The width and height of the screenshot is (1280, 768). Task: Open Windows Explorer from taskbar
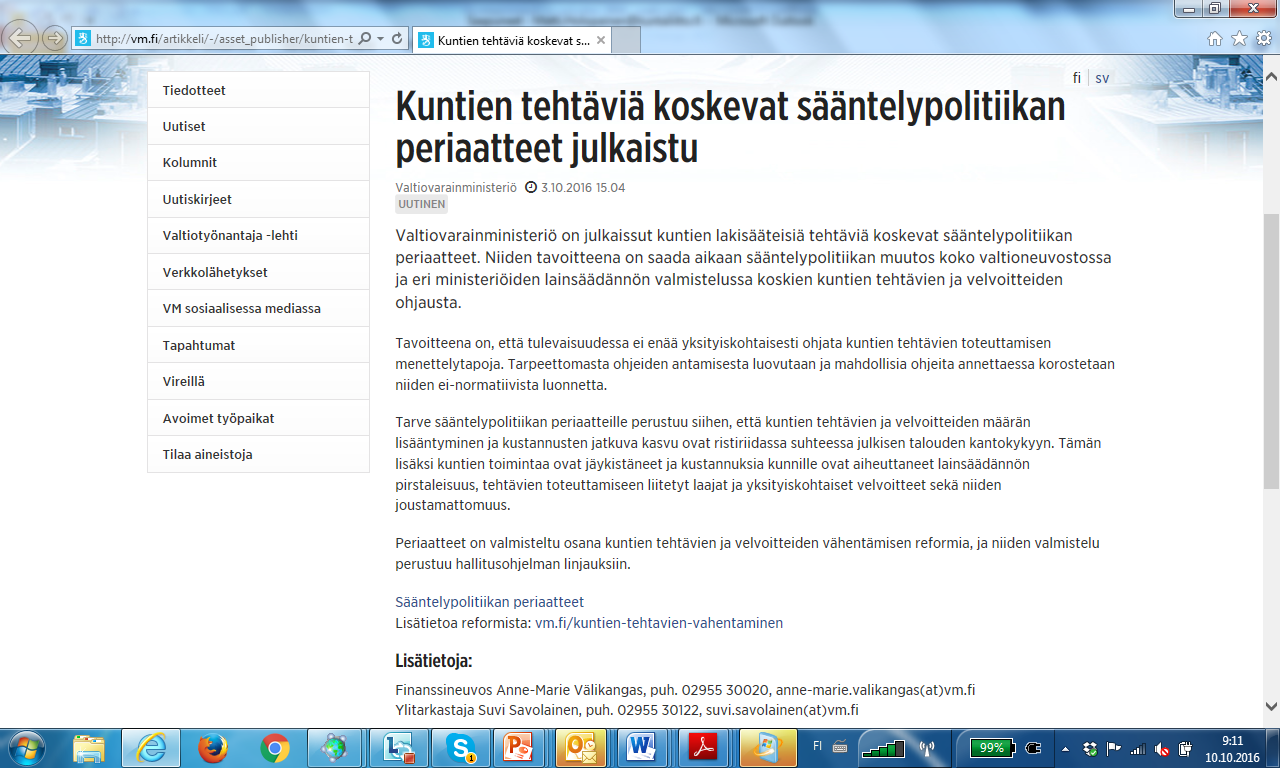pyautogui.click(x=89, y=748)
